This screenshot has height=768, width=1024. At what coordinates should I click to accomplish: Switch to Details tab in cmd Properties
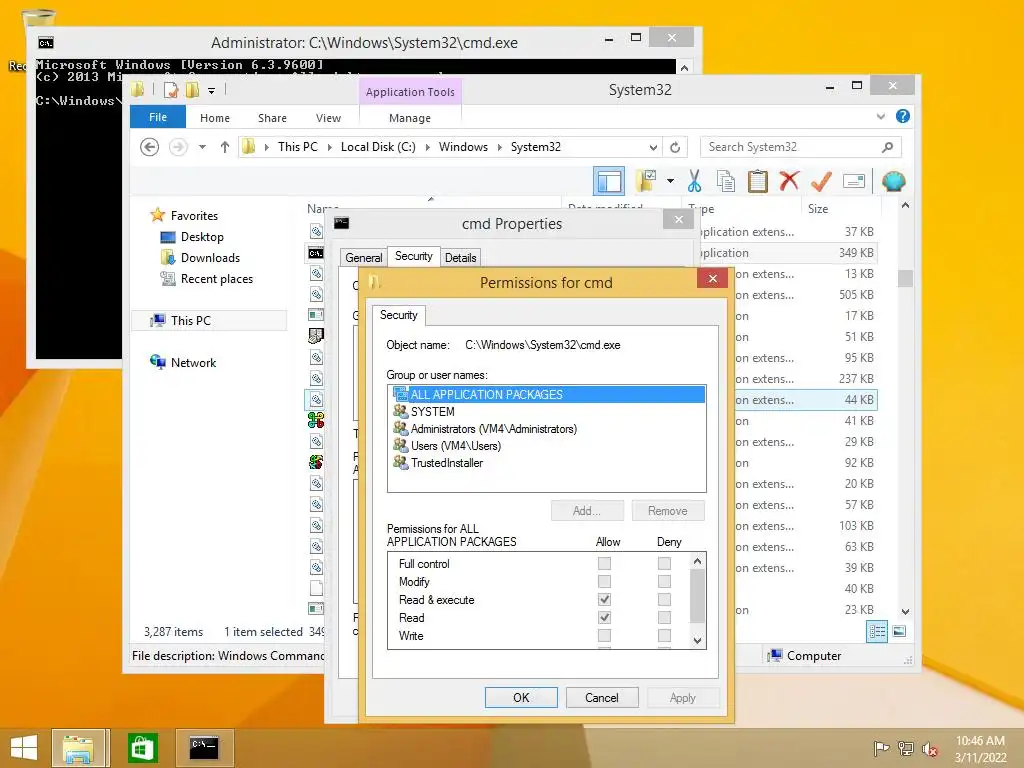pyautogui.click(x=460, y=257)
